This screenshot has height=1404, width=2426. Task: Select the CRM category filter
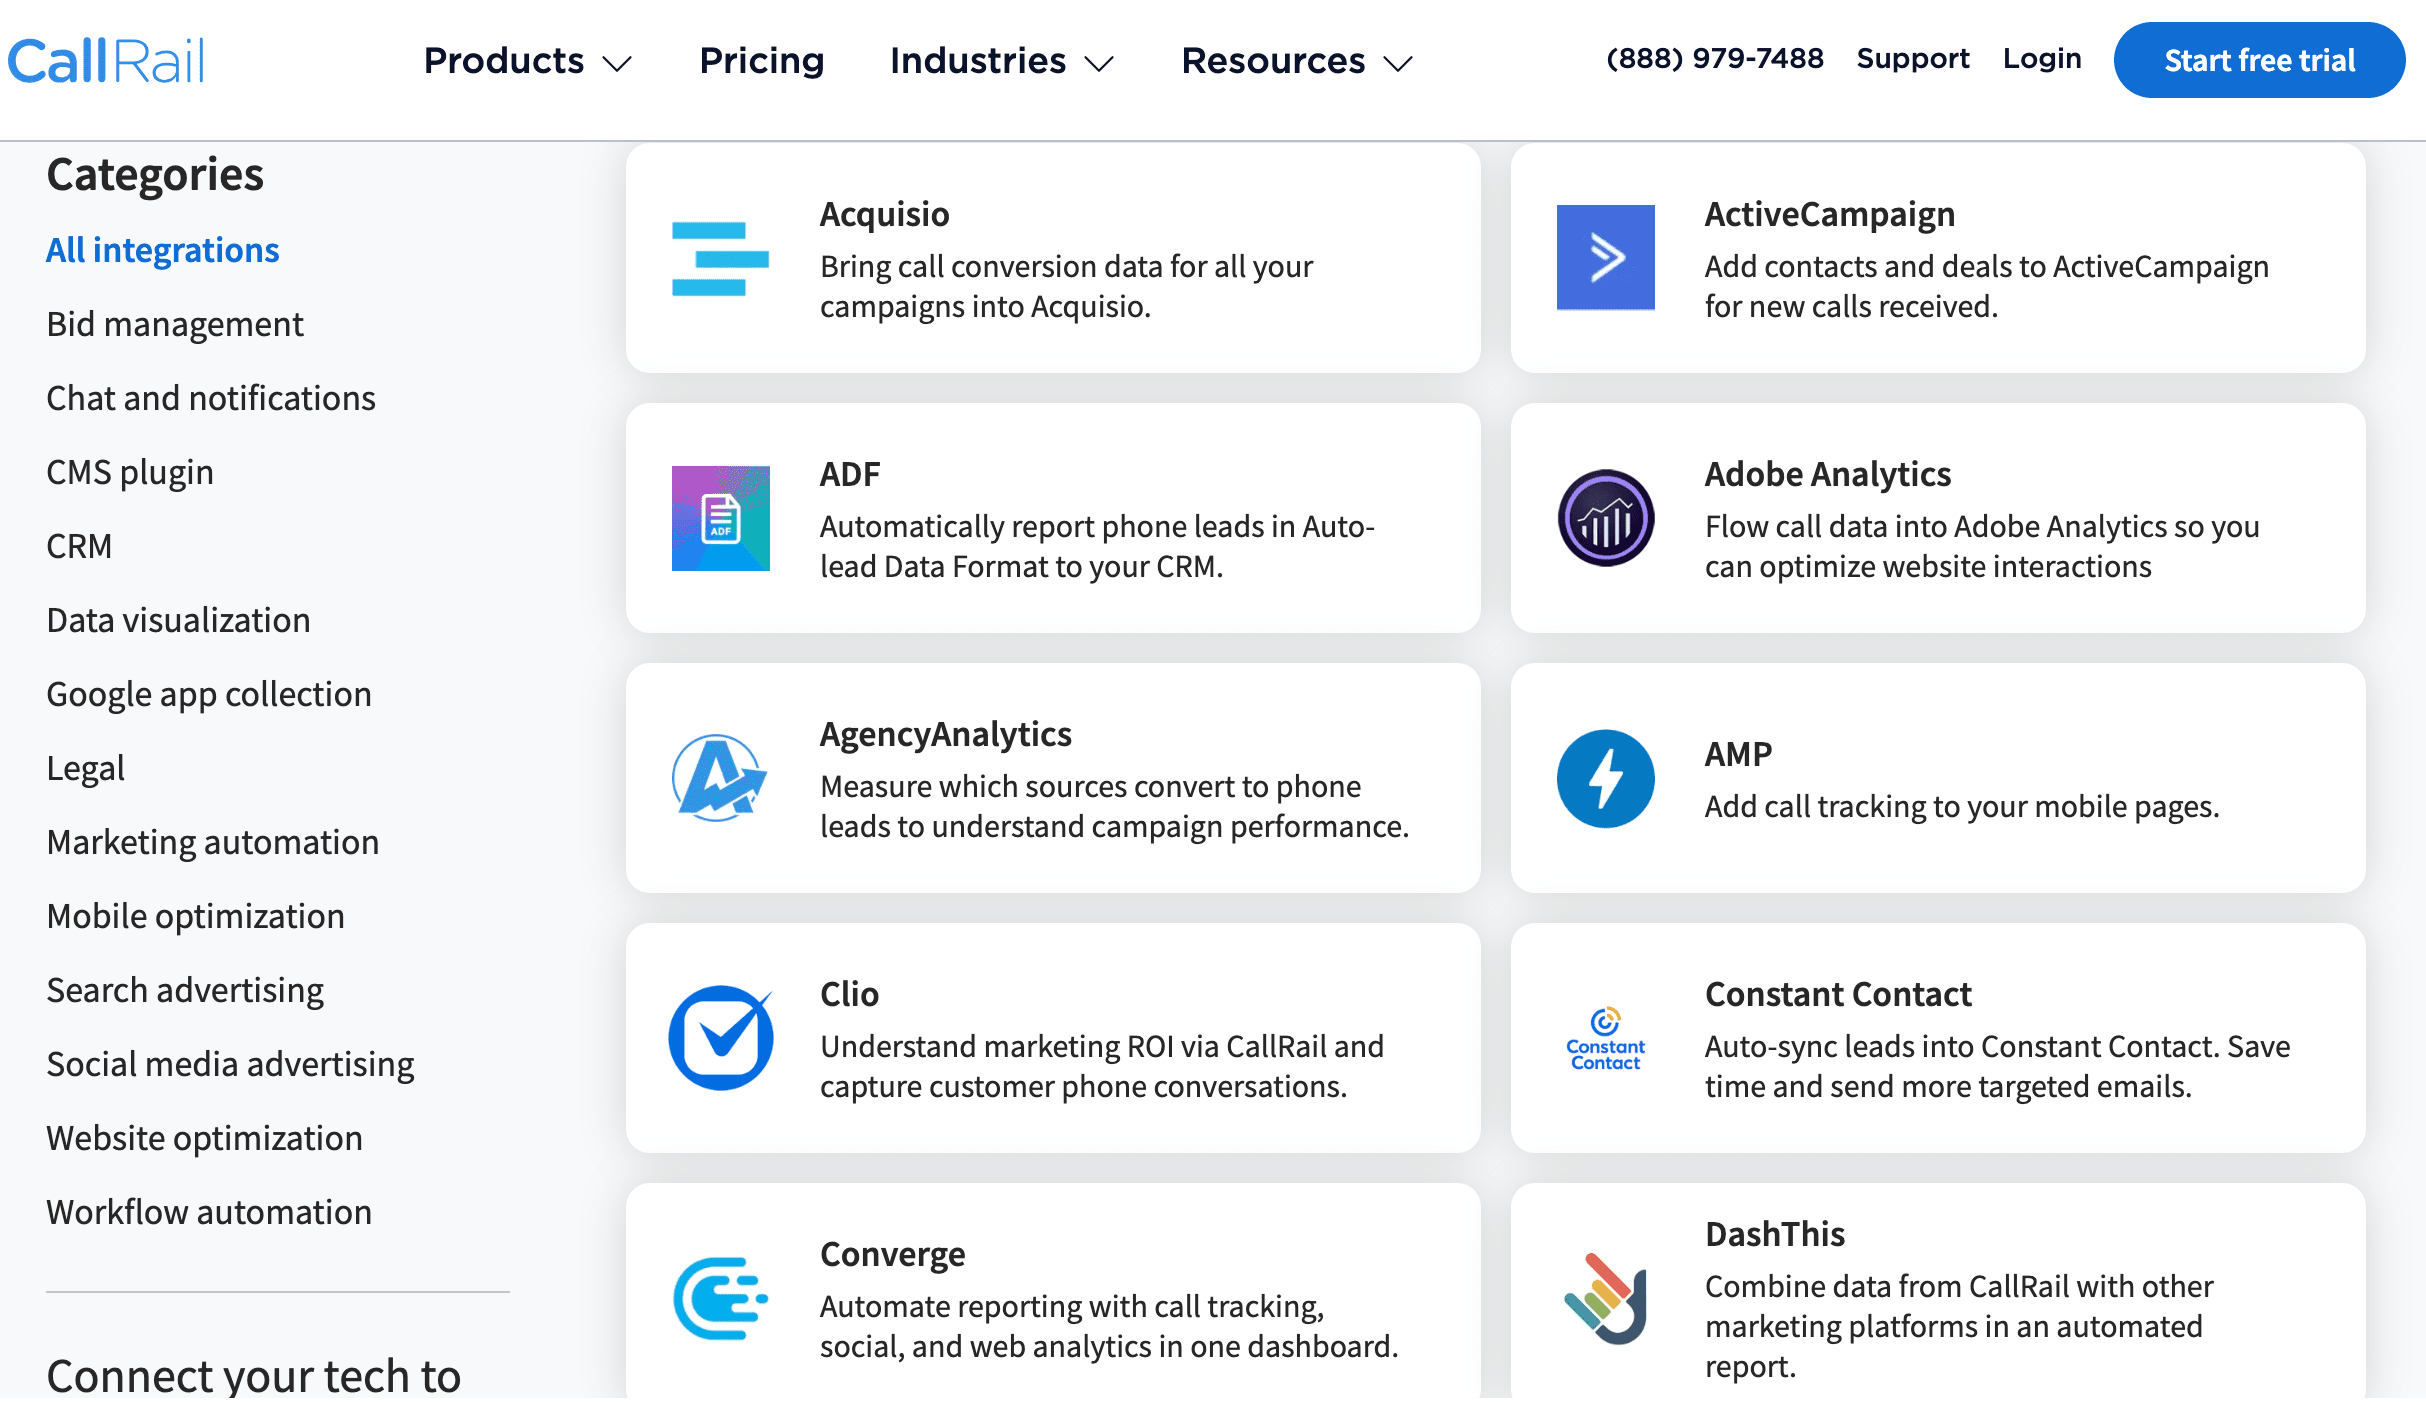click(x=78, y=545)
